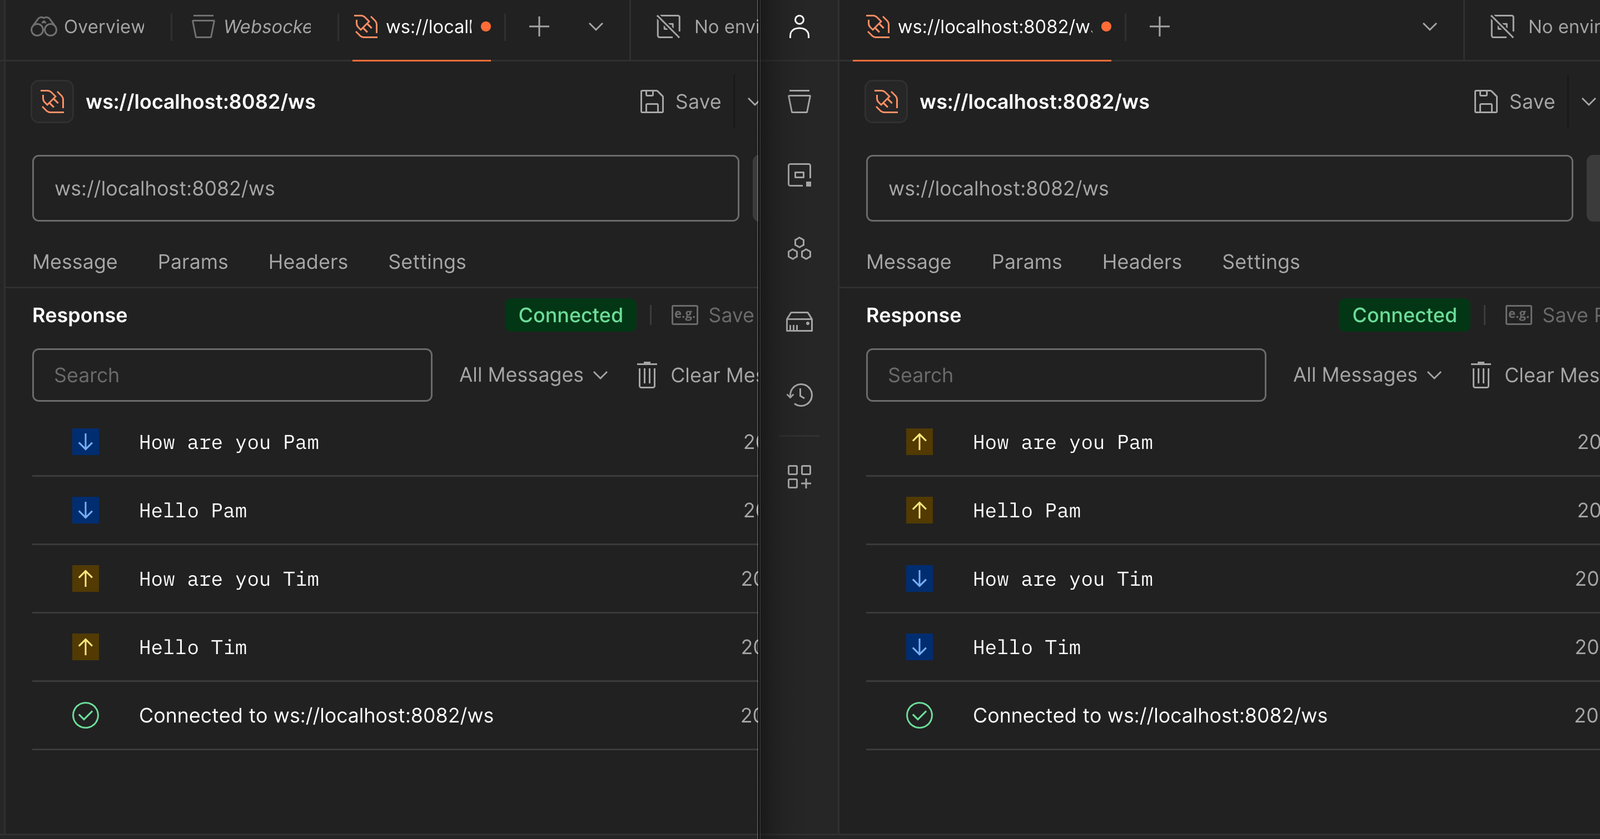This screenshot has height=839, width=1600.
Task: Click the sent arrow for 'Hello Tim' in left window
Action: coord(86,647)
